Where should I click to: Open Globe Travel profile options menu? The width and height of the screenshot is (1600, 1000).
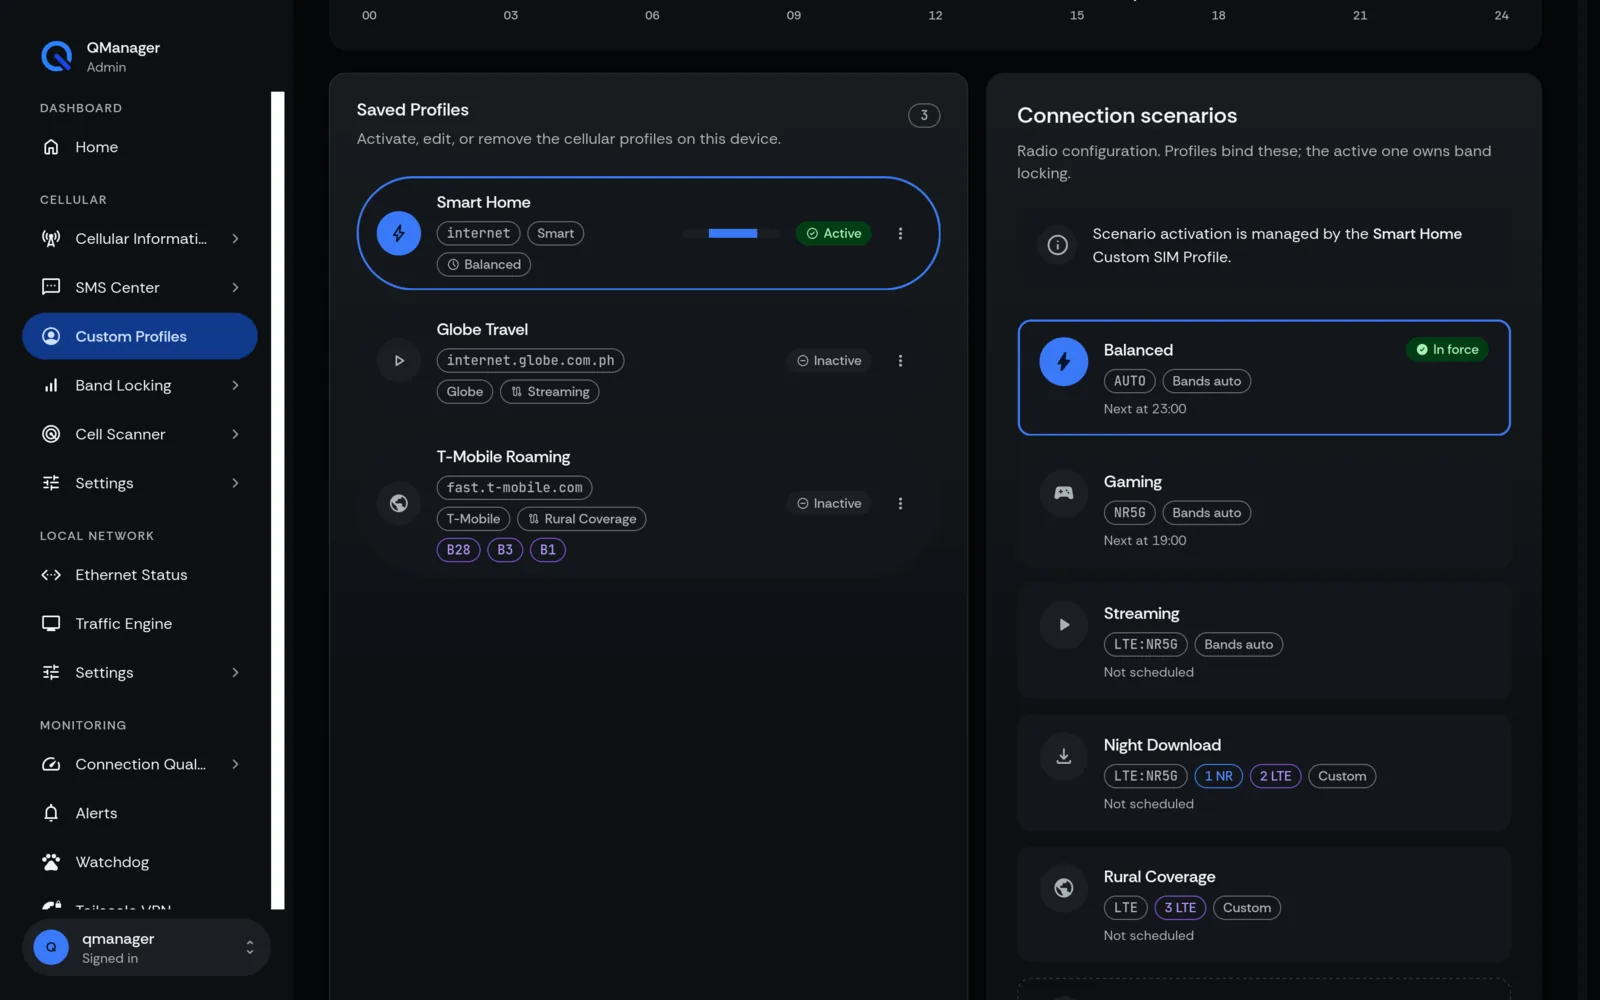[x=900, y=361]
